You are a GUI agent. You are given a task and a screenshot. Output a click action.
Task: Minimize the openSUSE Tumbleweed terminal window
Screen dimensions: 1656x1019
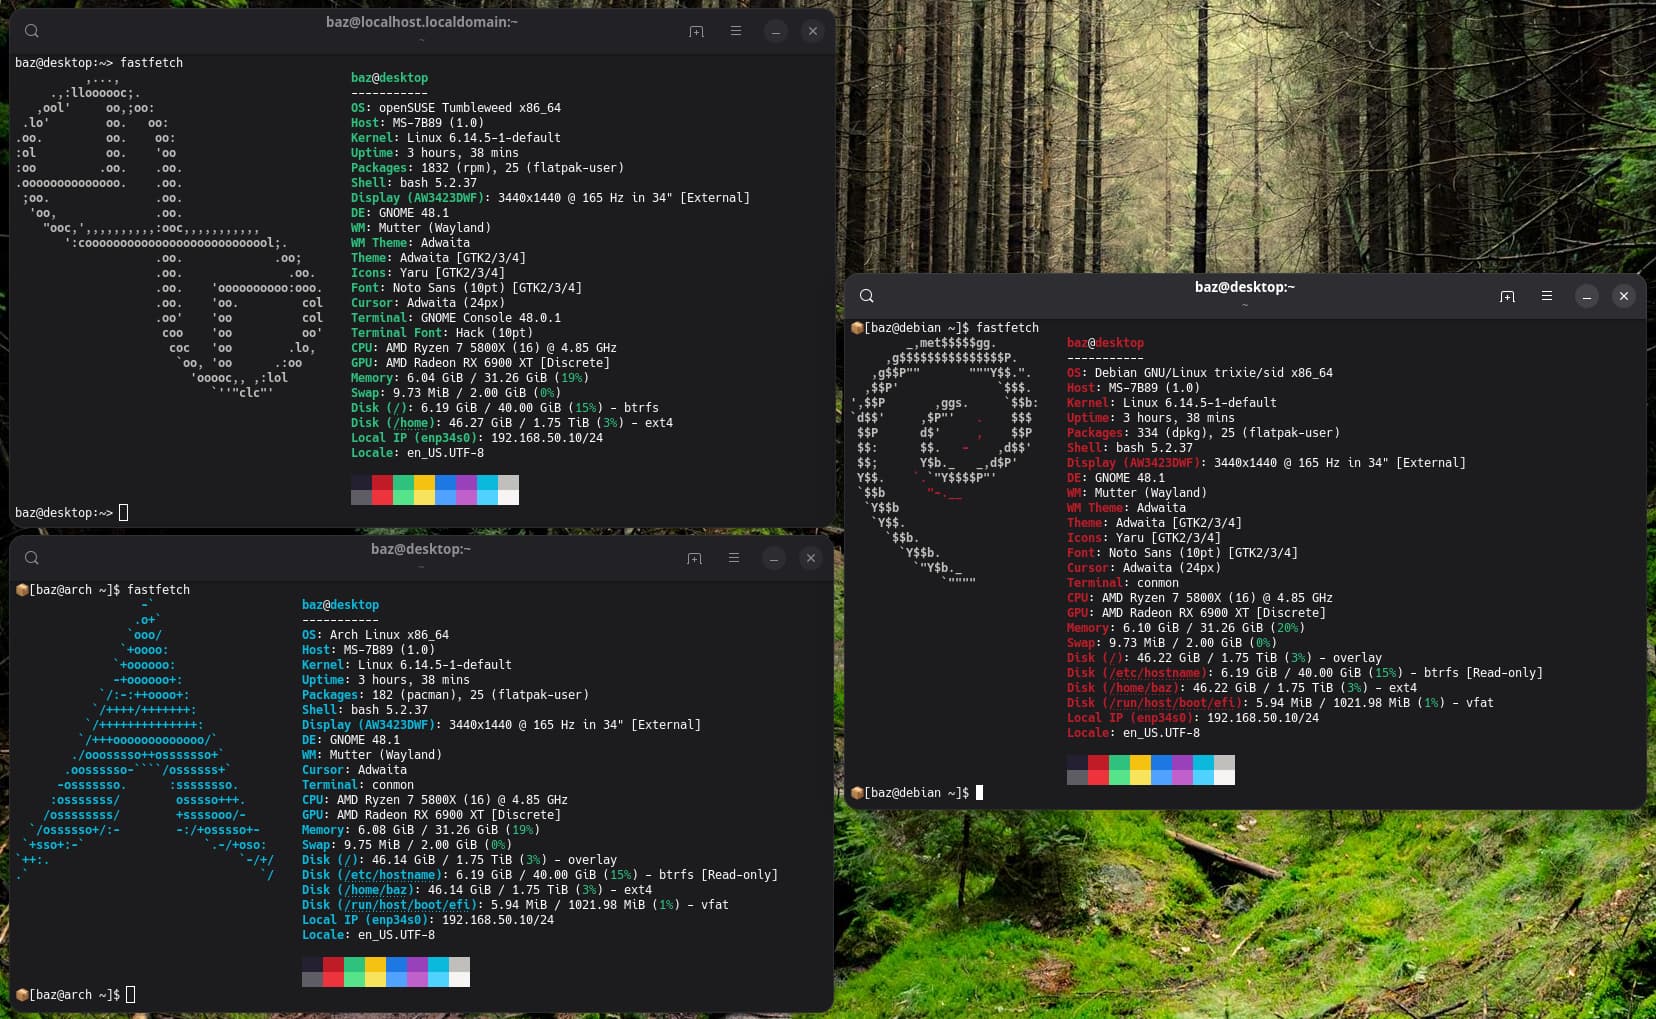click(x=775, y=31)
